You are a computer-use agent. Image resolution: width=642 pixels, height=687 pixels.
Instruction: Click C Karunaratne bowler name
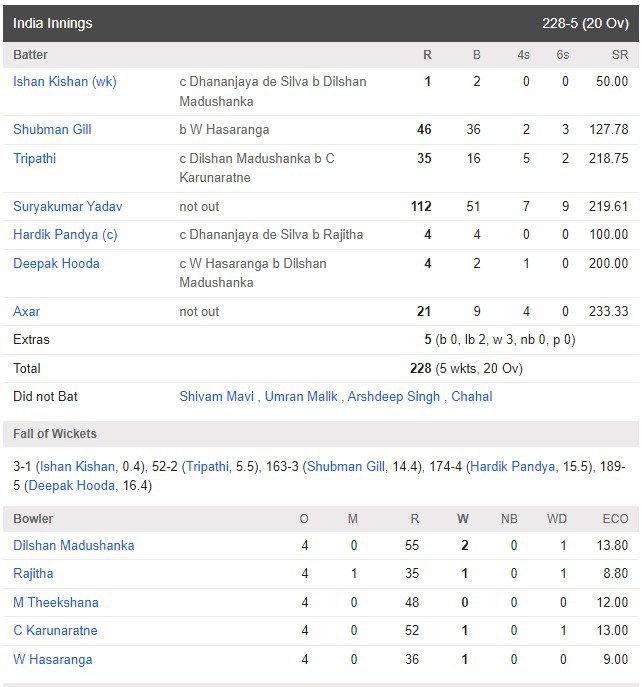(55, 631)
